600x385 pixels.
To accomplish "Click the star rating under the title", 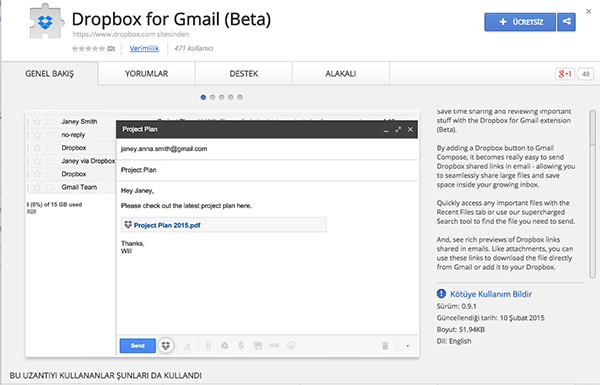I will [88, 49].
